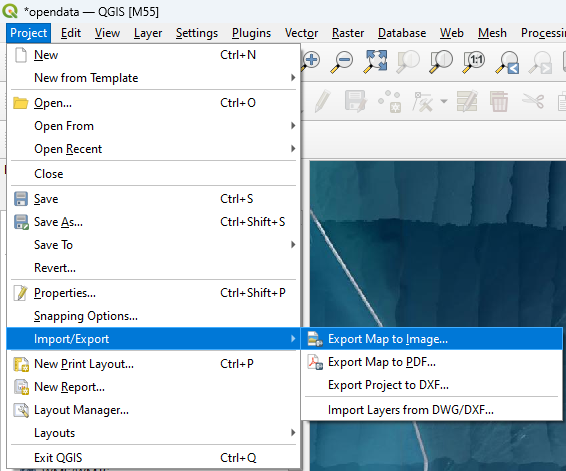The width and height of the screenshot is (566, 471).
Task: Click the Delete Selected trash icon
Action: tap(499, 101)
